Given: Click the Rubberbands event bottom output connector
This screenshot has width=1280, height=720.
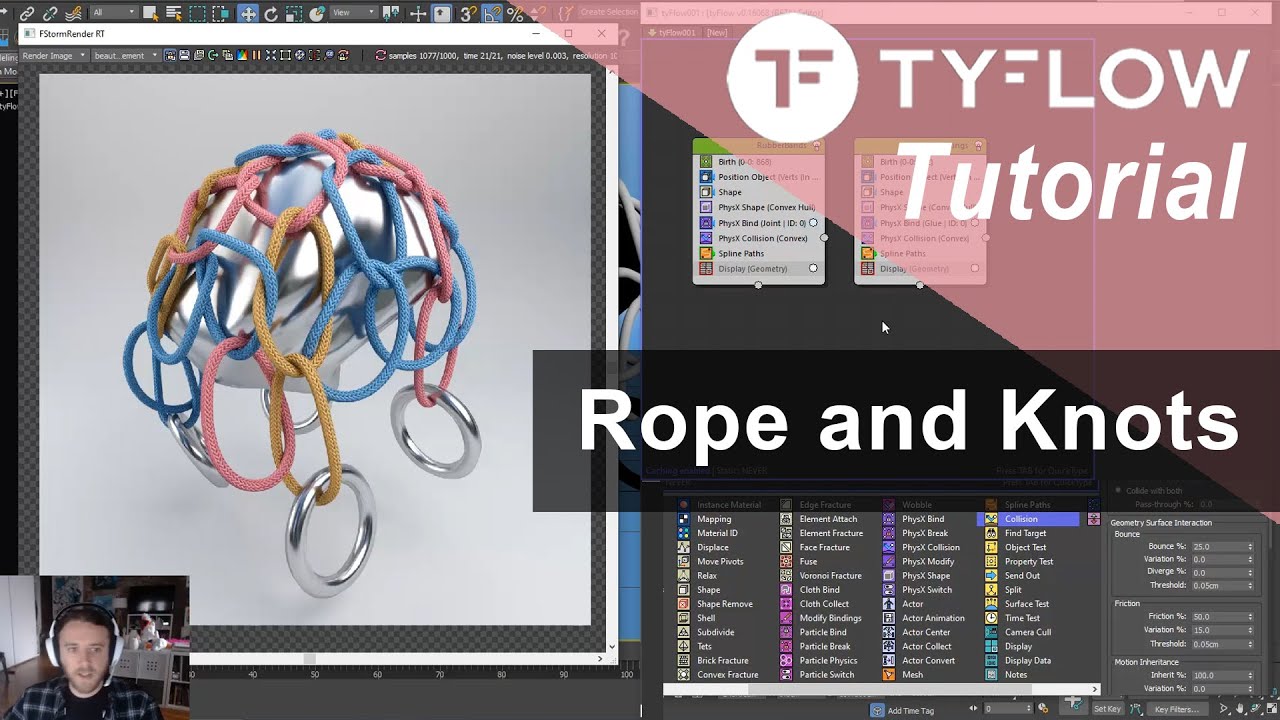Looking at the screenshot, I should point(758,285).
